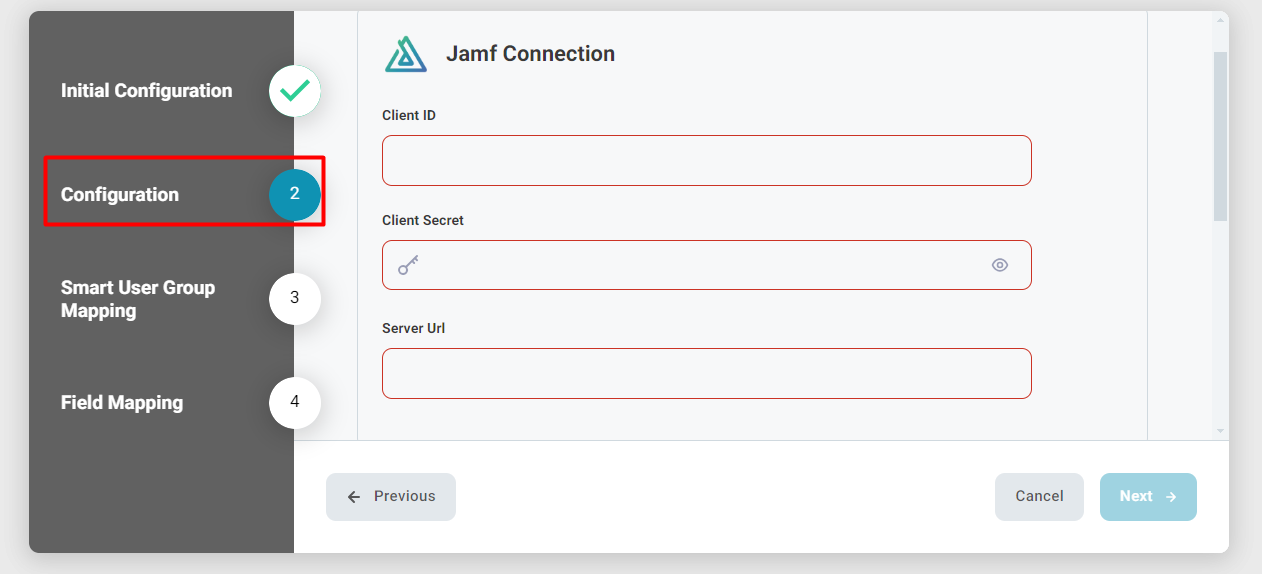Screen dimensions: 1262x574
Task: Open the Field Mapping step
Action: [122, 403]
